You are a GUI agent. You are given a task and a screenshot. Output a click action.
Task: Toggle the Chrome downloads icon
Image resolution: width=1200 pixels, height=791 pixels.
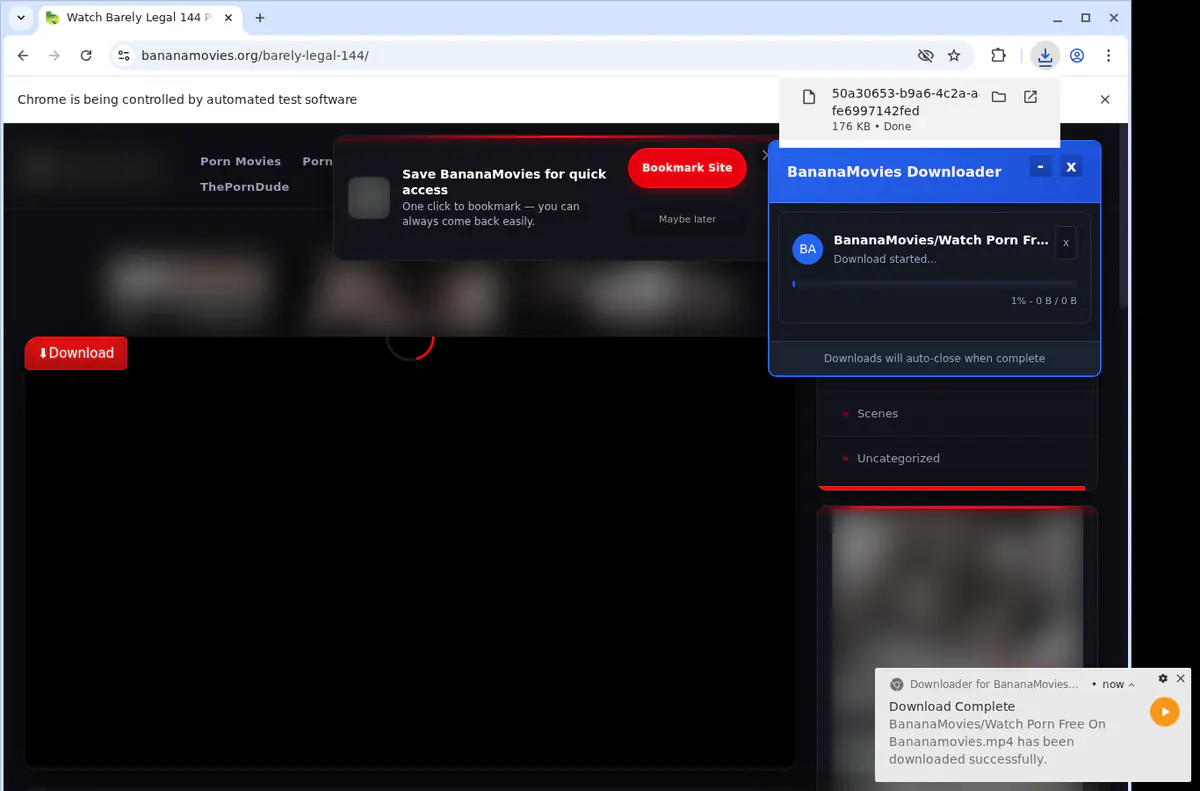[1045, 56]
